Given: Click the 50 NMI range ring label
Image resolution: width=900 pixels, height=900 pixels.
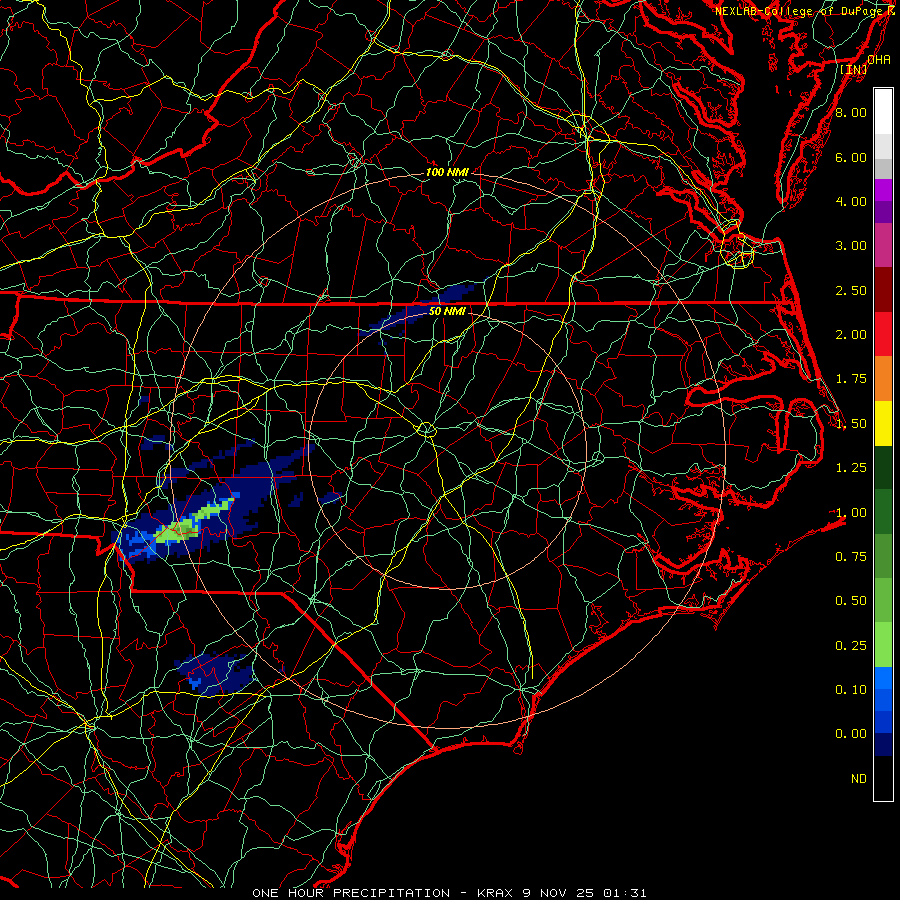Looking at the screenshot, I should [447, 312].
